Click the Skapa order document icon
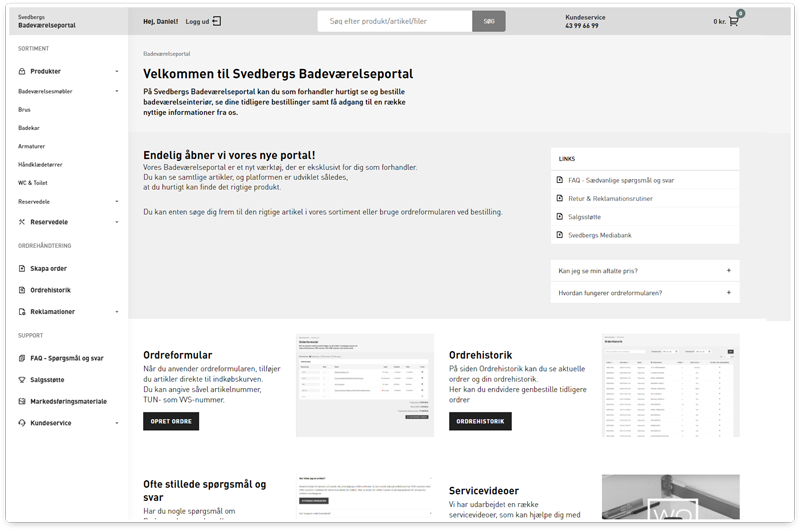Screen dimensions: 800x530 click(x=21, y=268)
